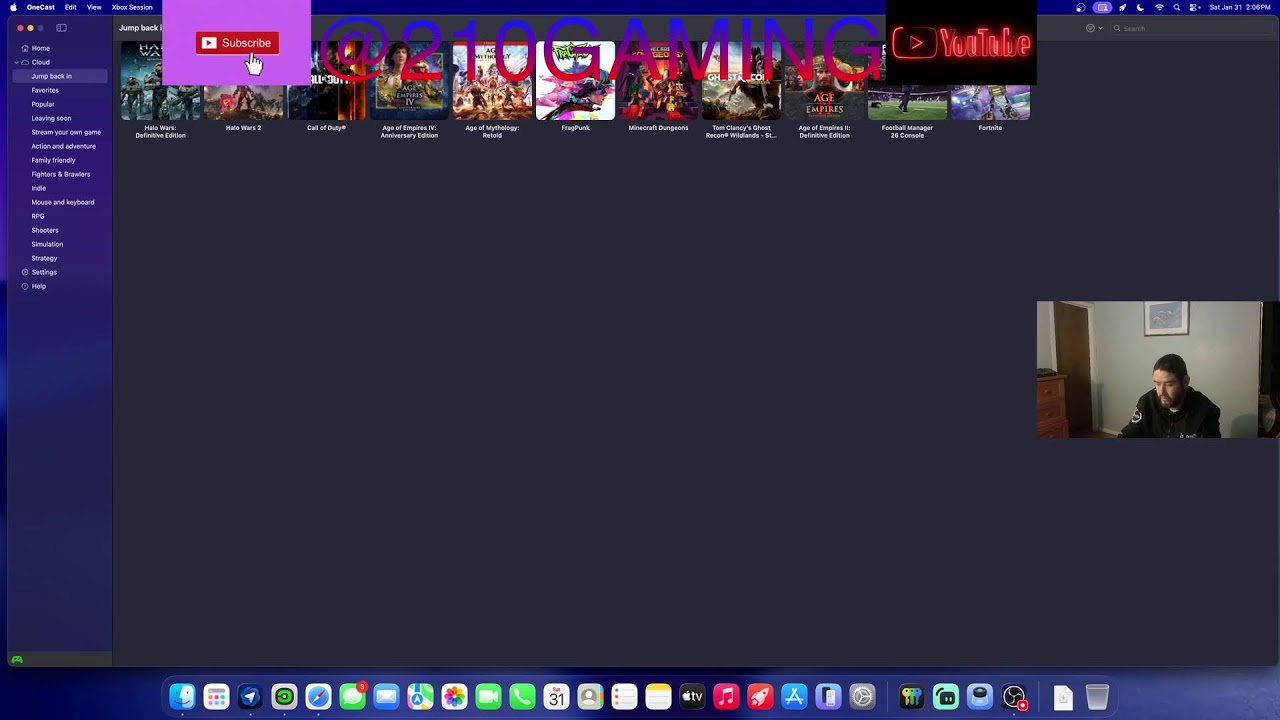This screenshot has height=720, width=1280.
Task: Open the FragPunk game tile
Action: (575, 88)
